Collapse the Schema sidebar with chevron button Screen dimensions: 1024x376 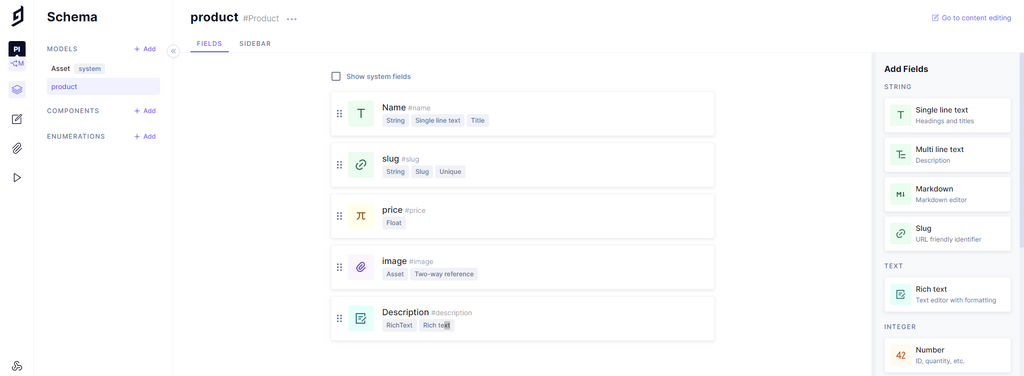click(173, 51)
